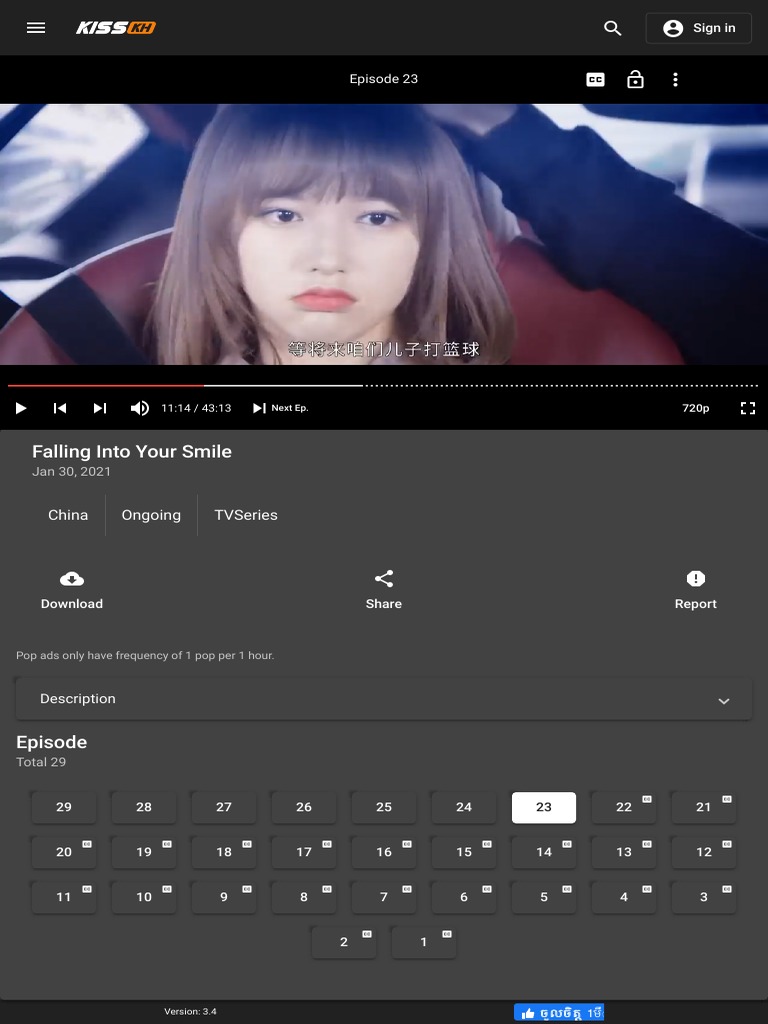Open episode 7
768x1024 pixels.
(384, 897)
